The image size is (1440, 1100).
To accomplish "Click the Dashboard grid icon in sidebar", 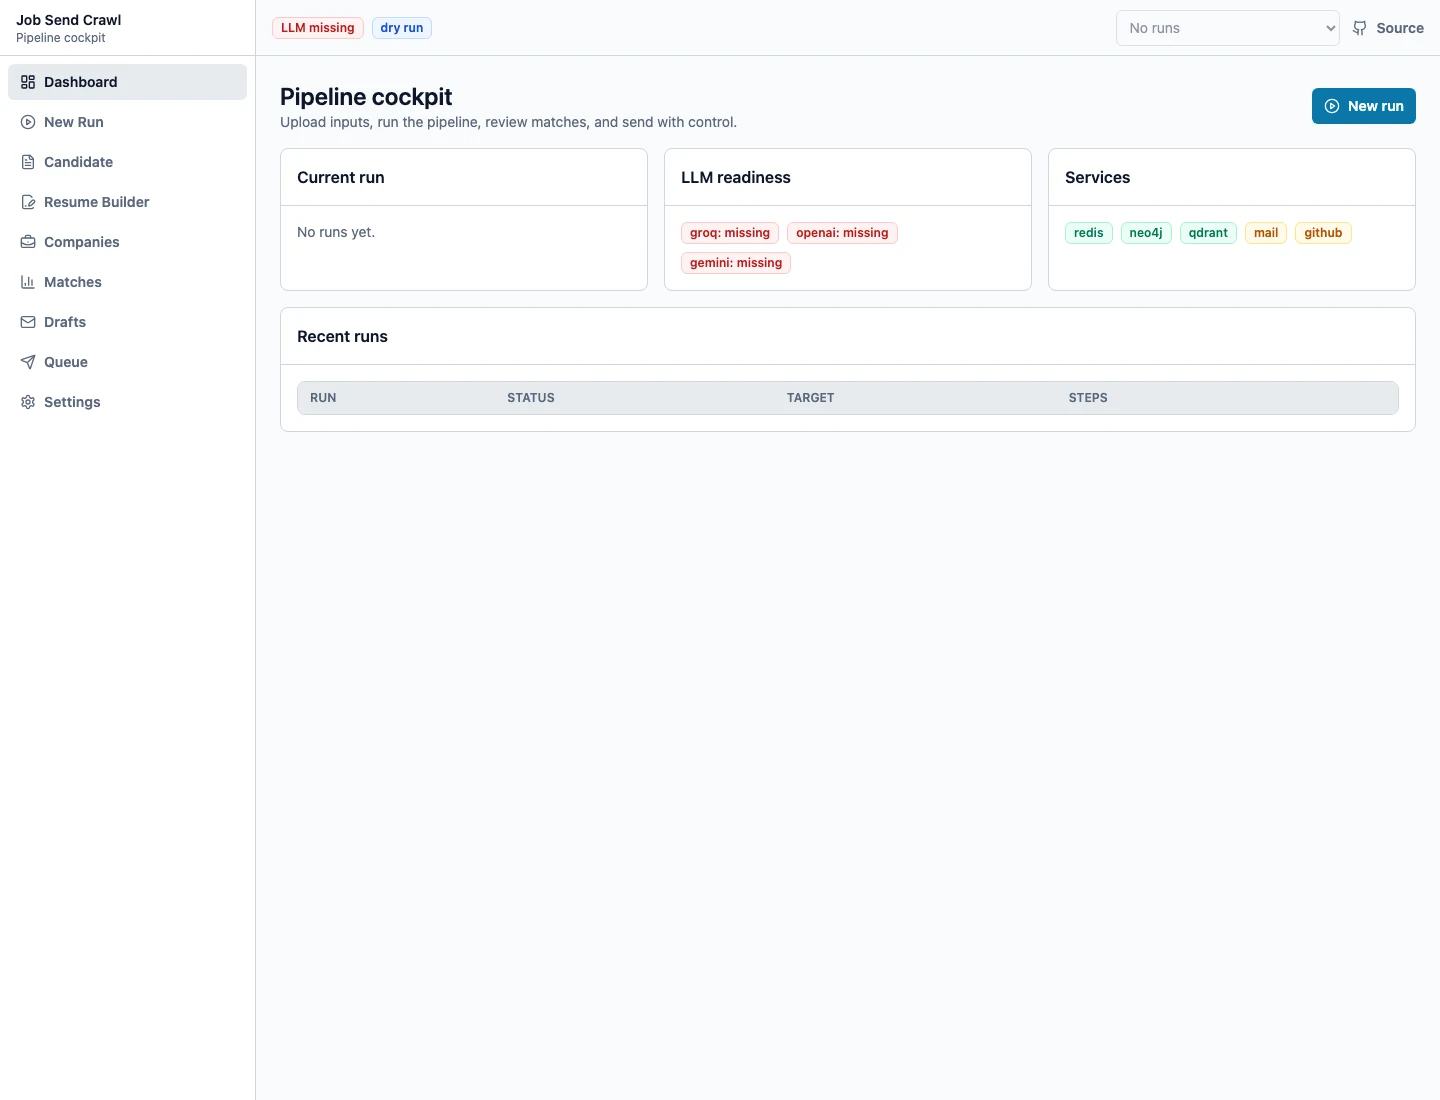I will click(x=28, y=82).
